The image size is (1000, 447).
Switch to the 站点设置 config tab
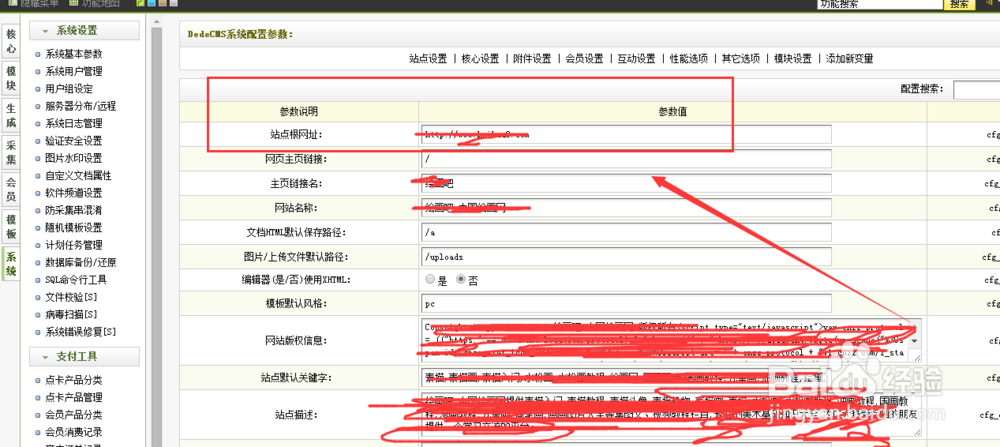pos(428,59)
